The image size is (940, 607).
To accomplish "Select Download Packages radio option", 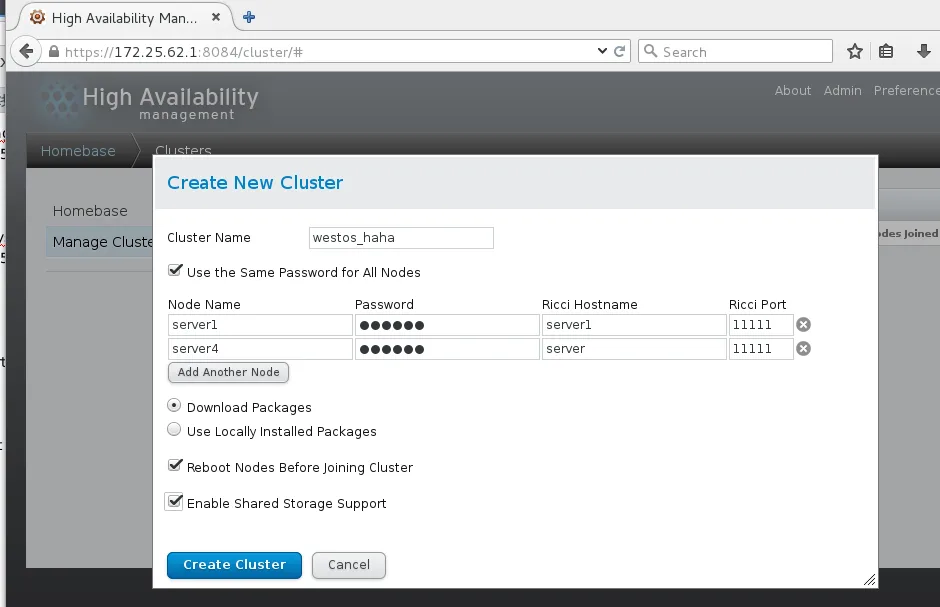I will coord(174,406).
